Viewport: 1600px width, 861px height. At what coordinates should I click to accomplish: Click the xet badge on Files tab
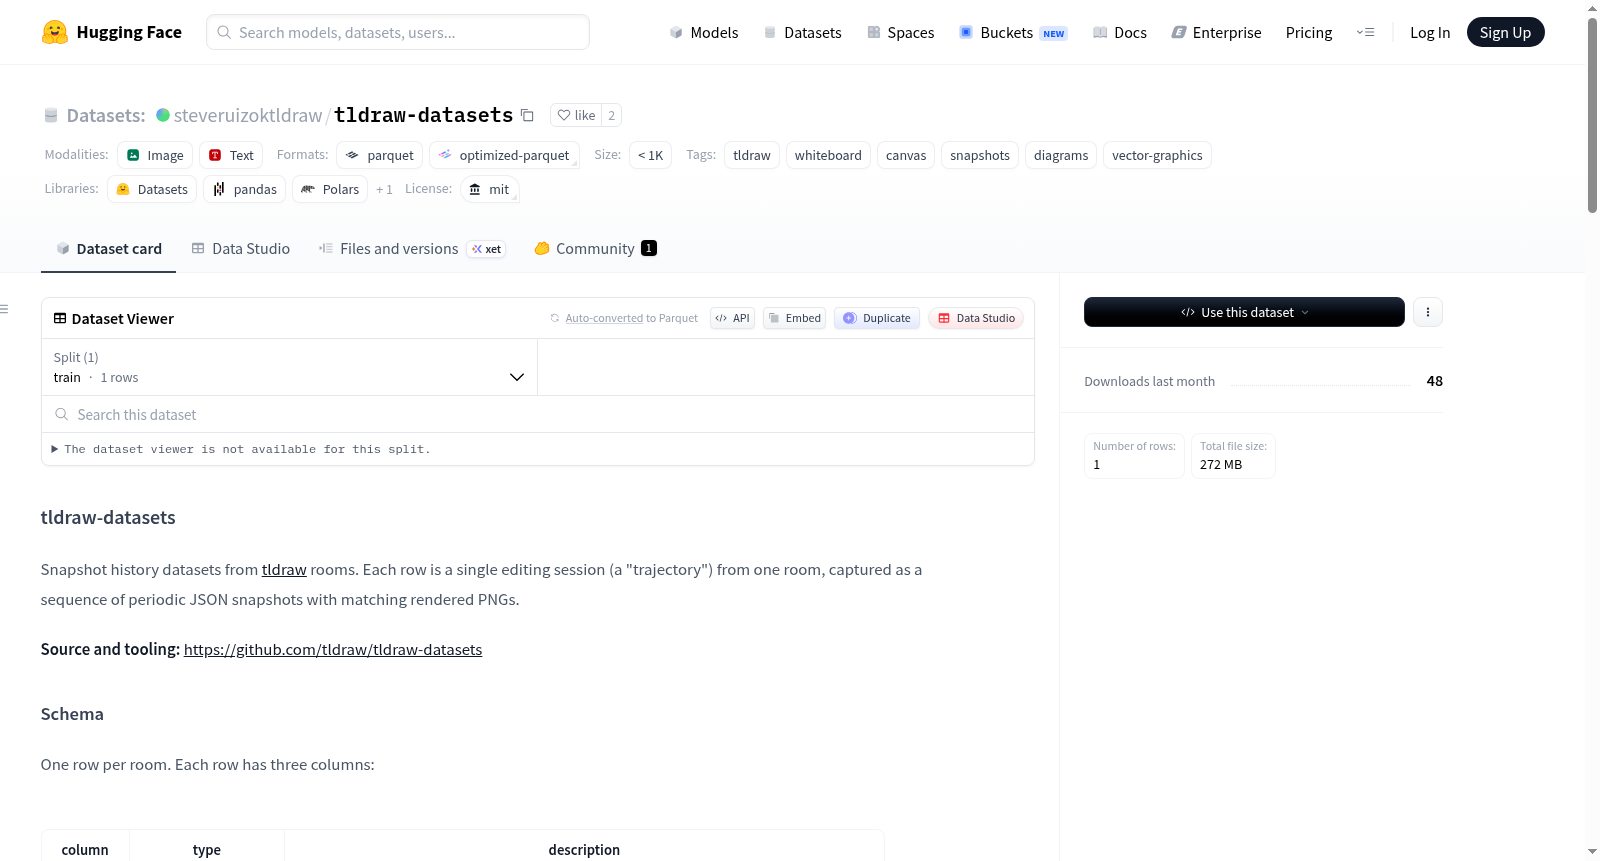[x=487, y=249]
